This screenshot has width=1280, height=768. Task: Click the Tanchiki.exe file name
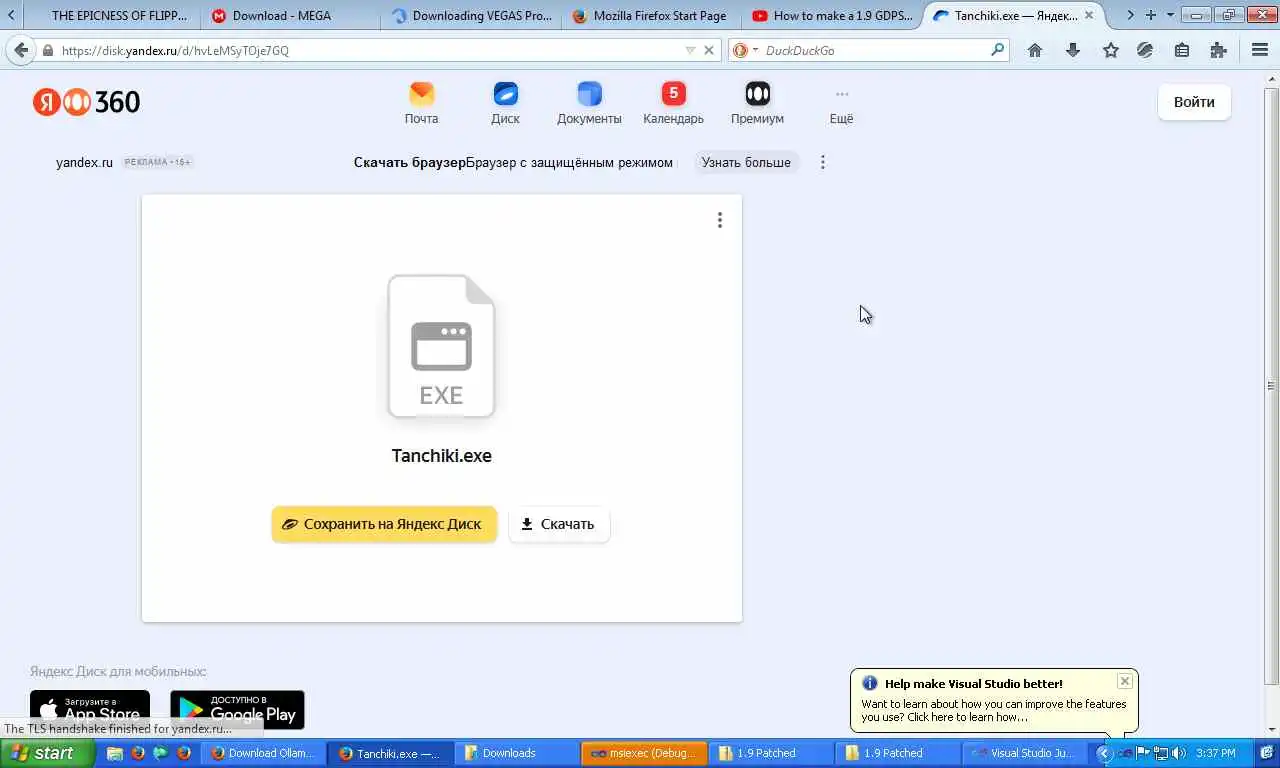click(441, 455)
